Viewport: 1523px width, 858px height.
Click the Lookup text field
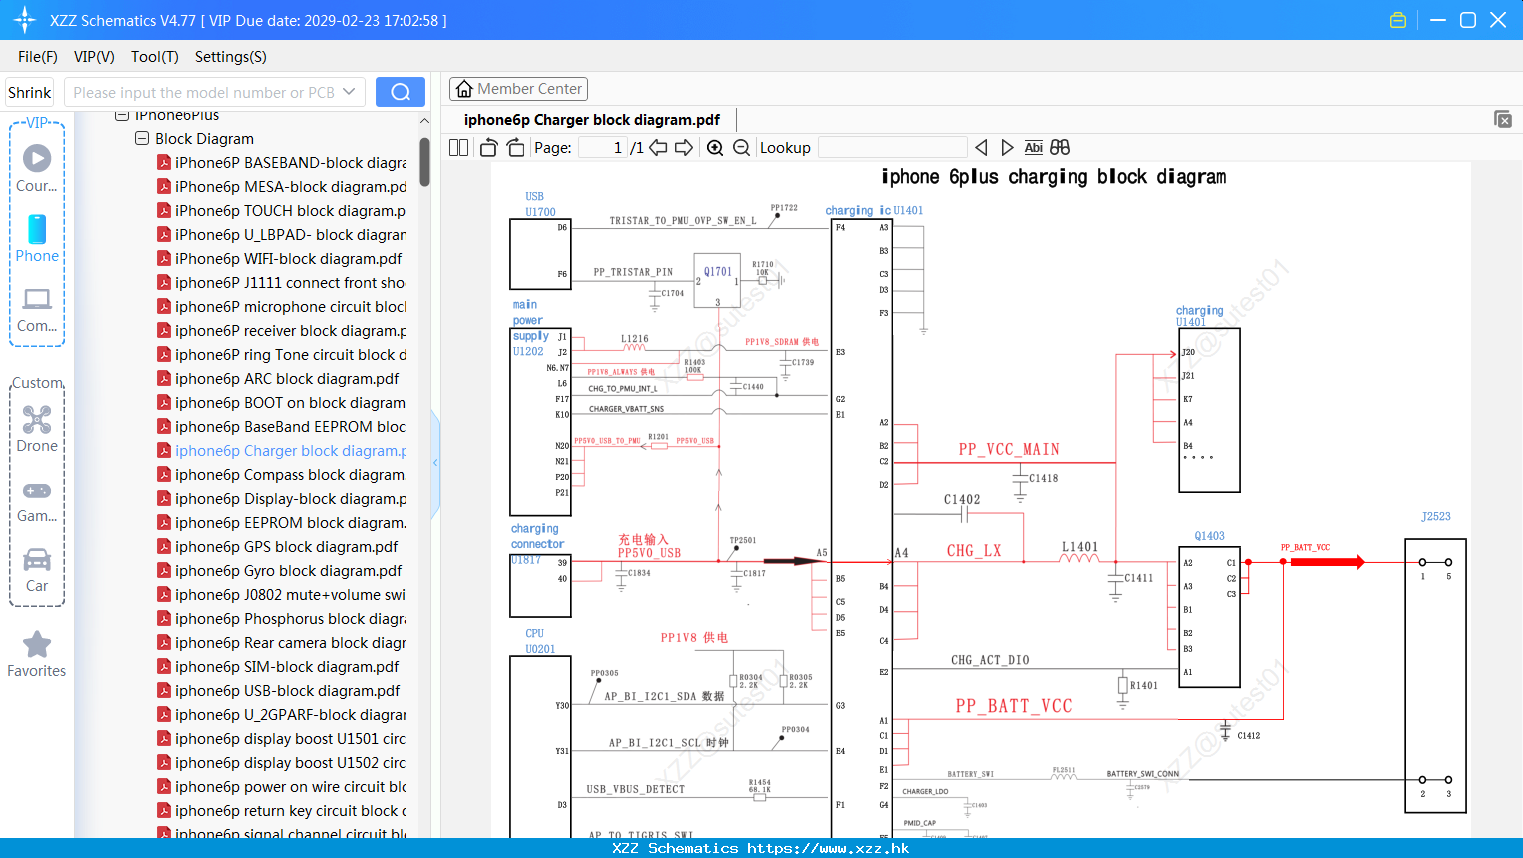(892, 148)
